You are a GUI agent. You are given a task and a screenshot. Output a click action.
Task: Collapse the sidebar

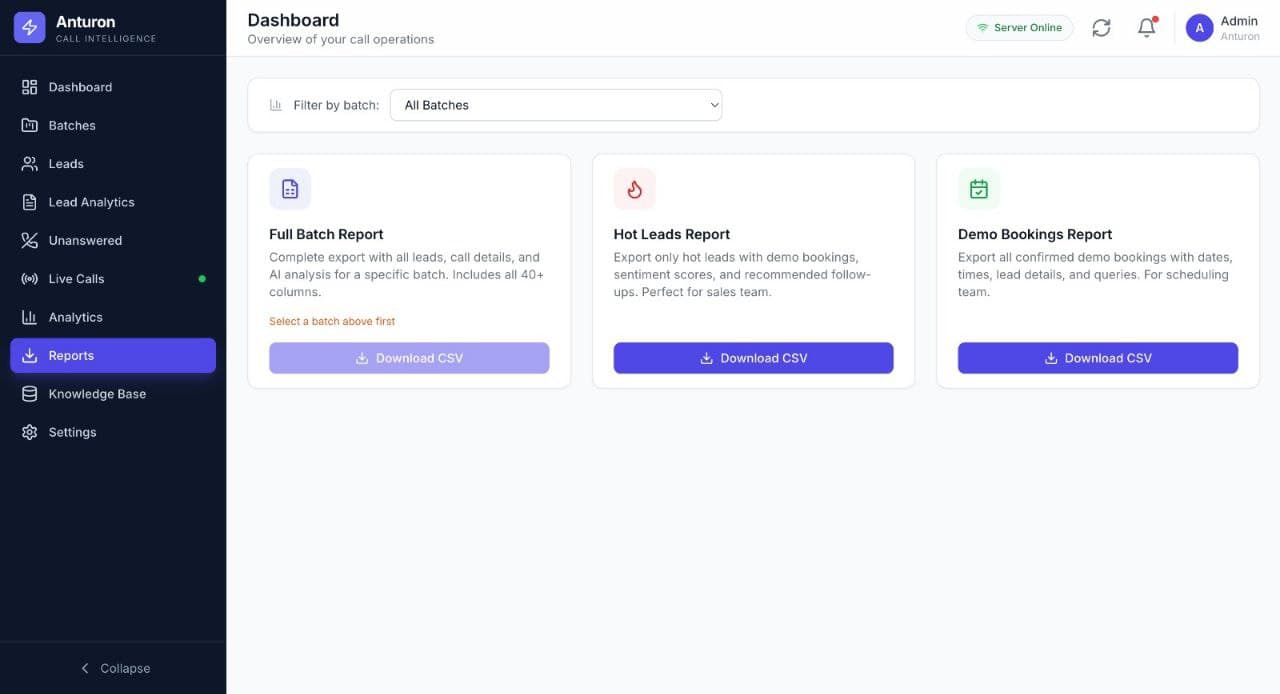click(x=113, y=668)
